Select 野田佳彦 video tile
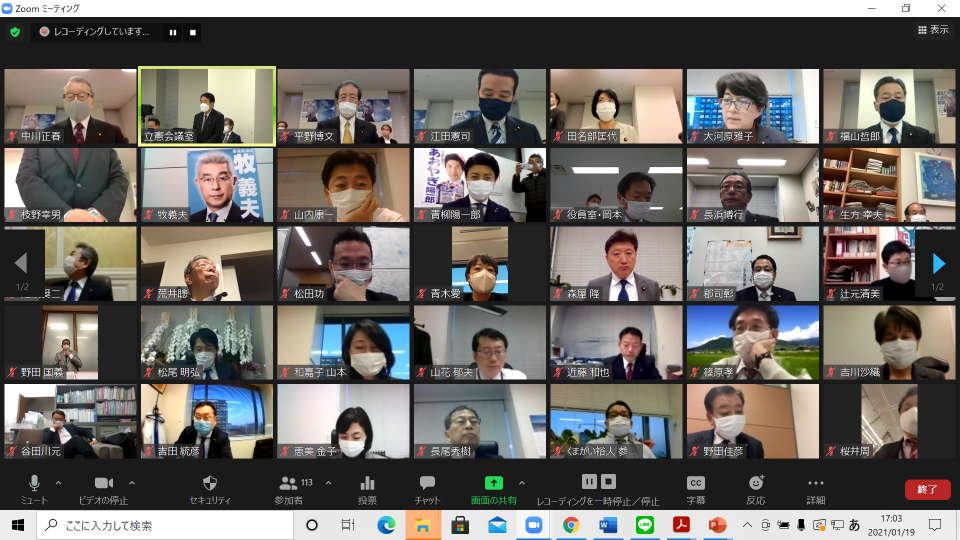 click(753, 421)
